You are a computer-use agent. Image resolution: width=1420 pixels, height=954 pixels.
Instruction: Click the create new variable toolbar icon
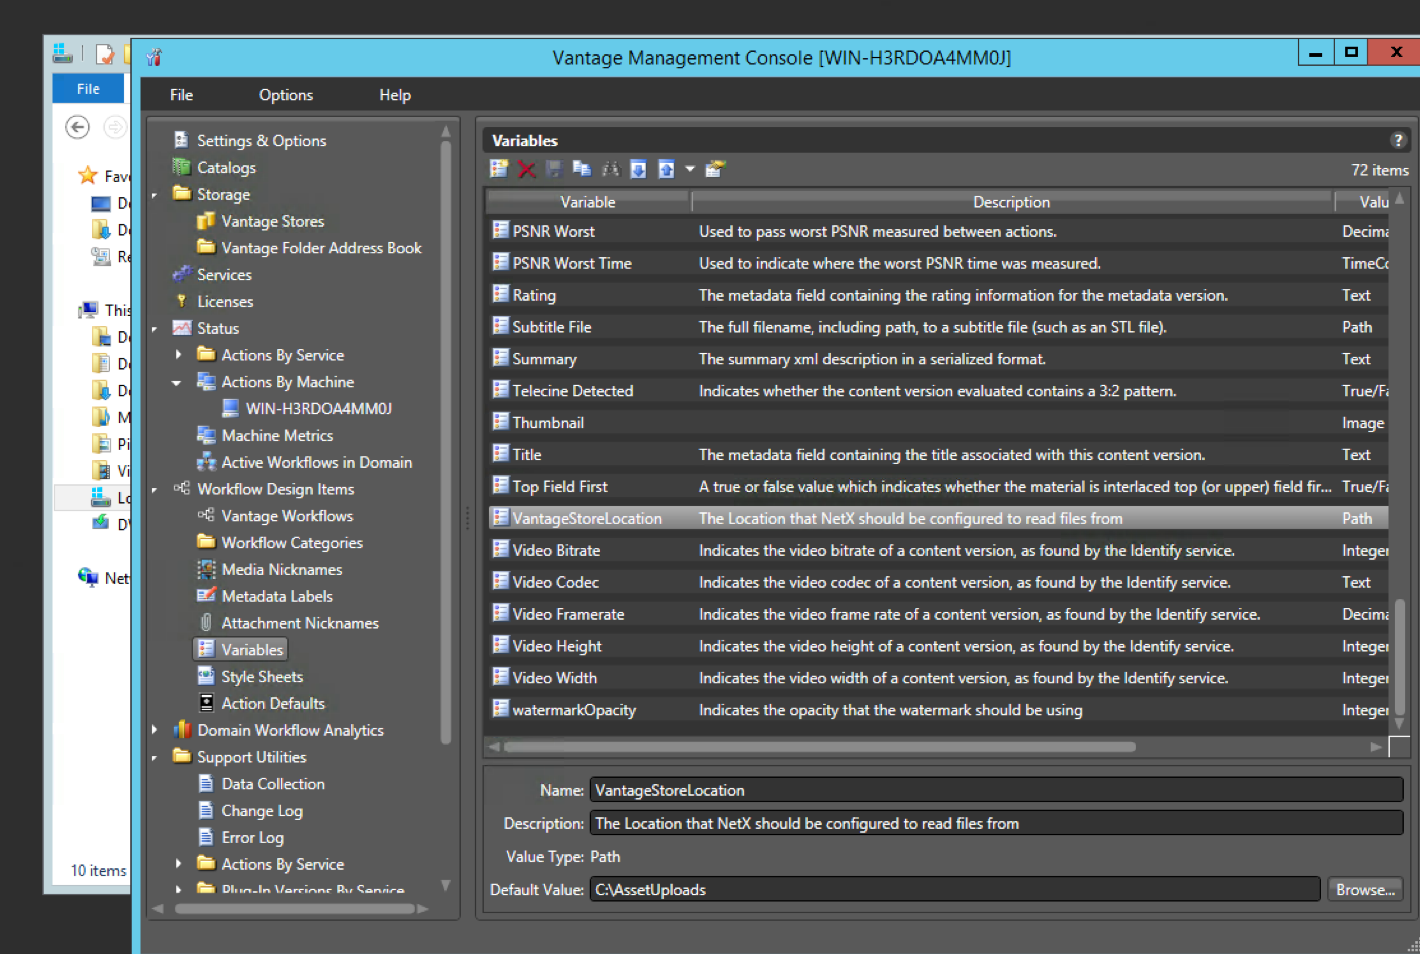coord(499,169)
